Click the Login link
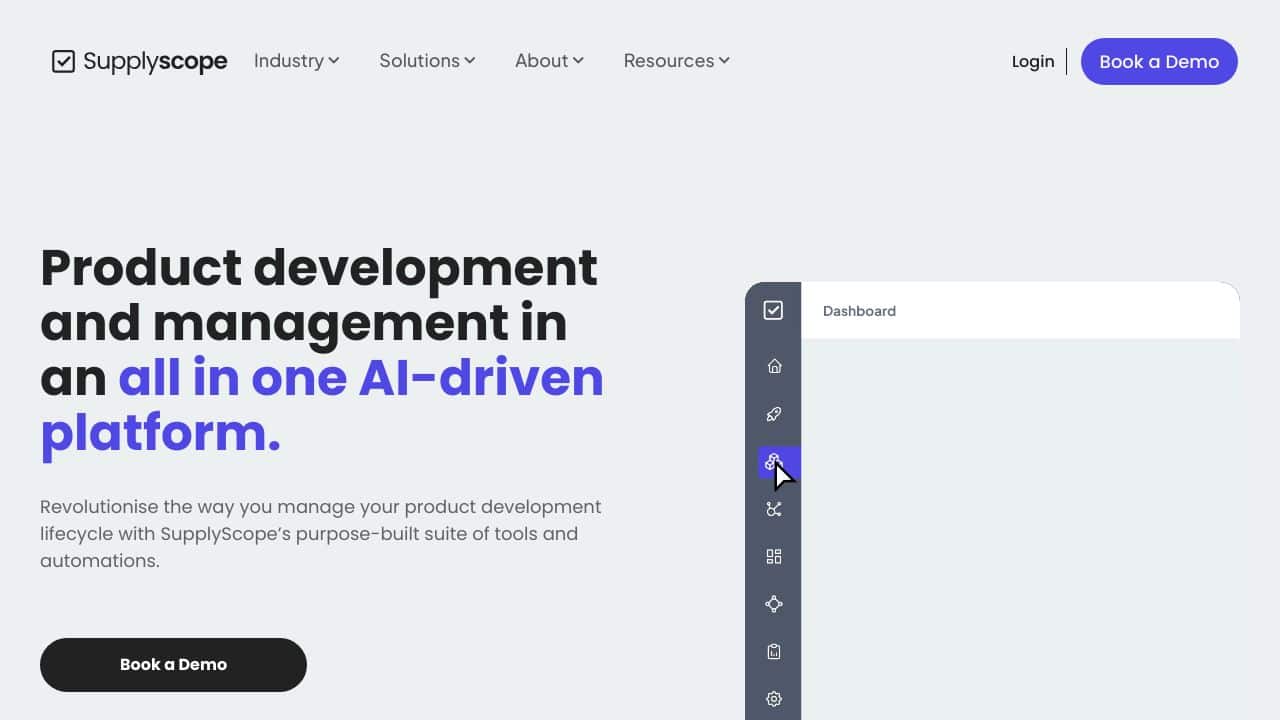The image size is (1280, 720). coord(1033,62)
